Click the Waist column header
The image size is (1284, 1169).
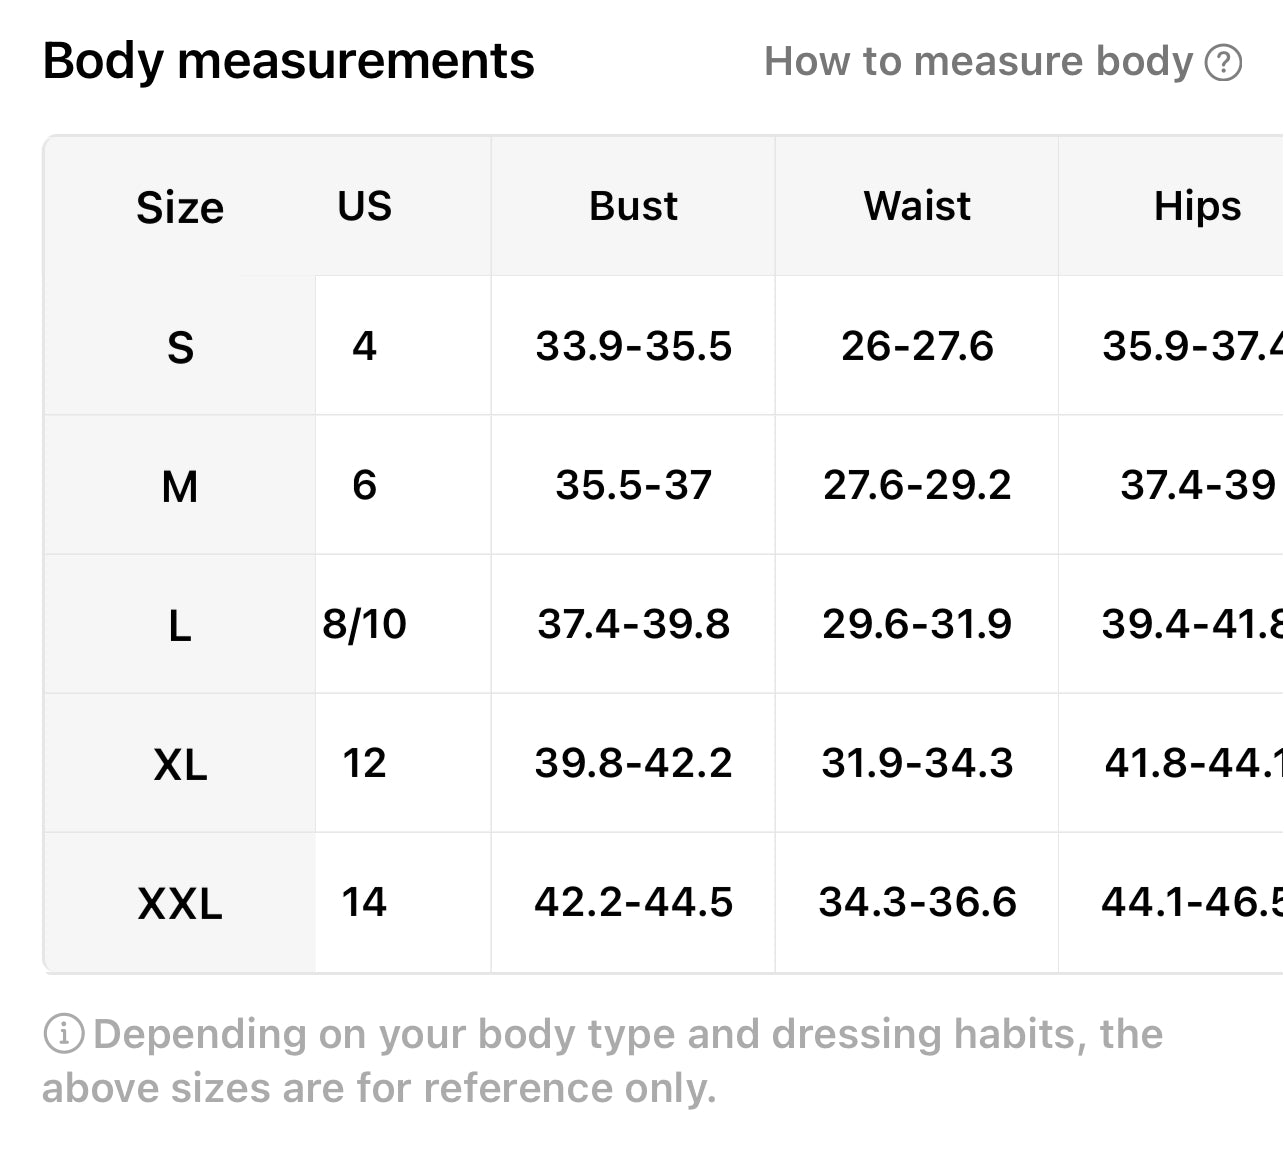coord(917,206)
